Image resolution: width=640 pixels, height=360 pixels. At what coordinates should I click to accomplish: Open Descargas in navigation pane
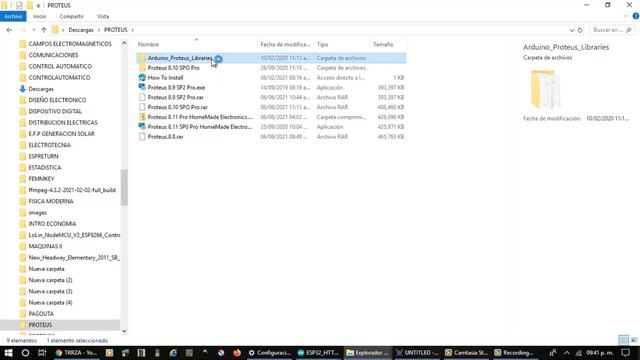point(41,89)
